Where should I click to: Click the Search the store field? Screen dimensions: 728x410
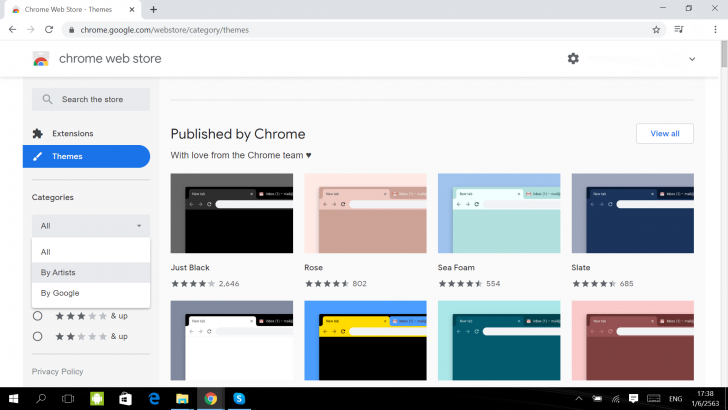[x=91, y=99]
